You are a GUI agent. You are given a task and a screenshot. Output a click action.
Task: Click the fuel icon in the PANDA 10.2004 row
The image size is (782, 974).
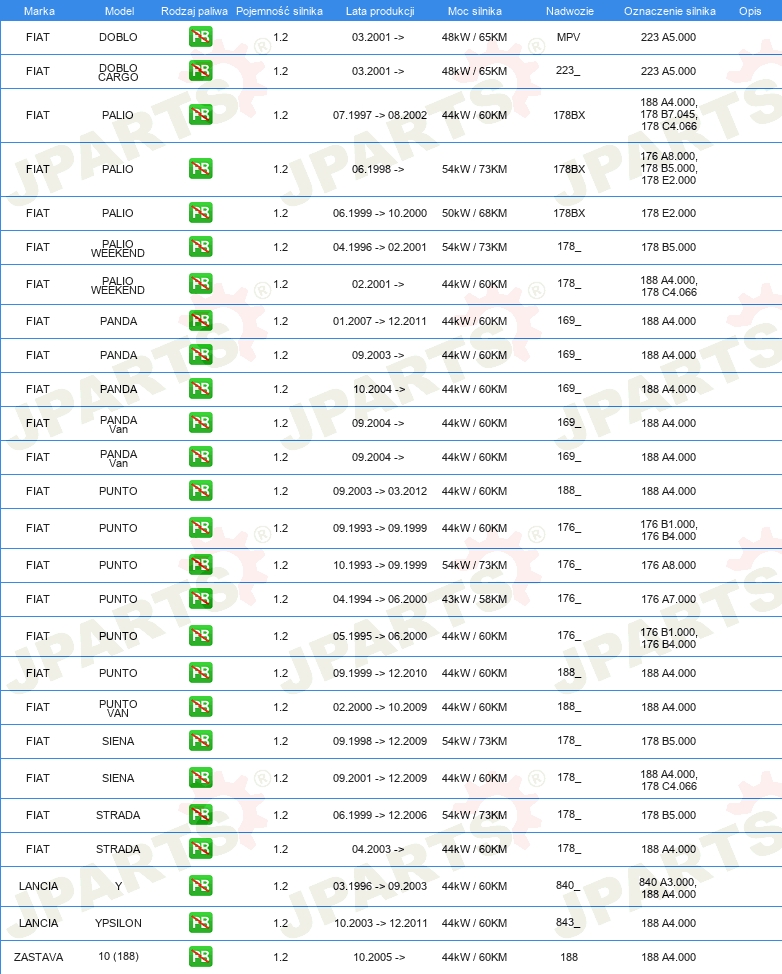tap(201, 389)
